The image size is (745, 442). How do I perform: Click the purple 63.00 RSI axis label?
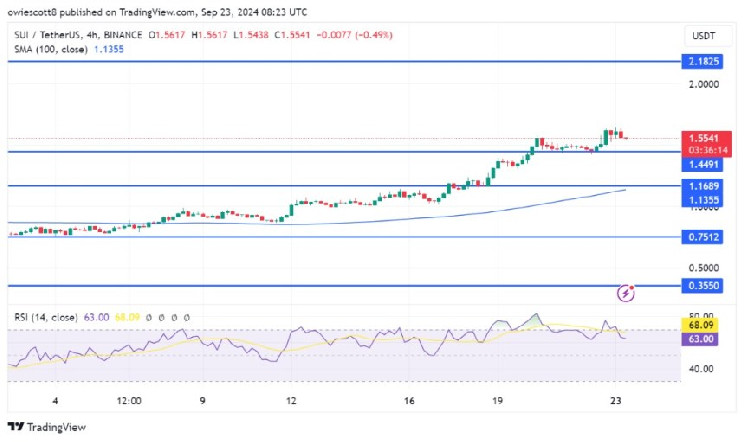tap(700, 339)
